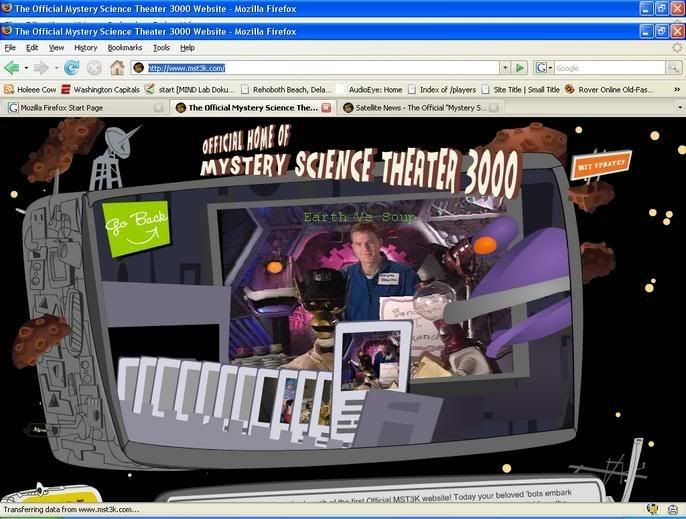Open the Bookmarks menu
Screen dimensions: 686x519
pyautogui.click(x=125, y=48)
